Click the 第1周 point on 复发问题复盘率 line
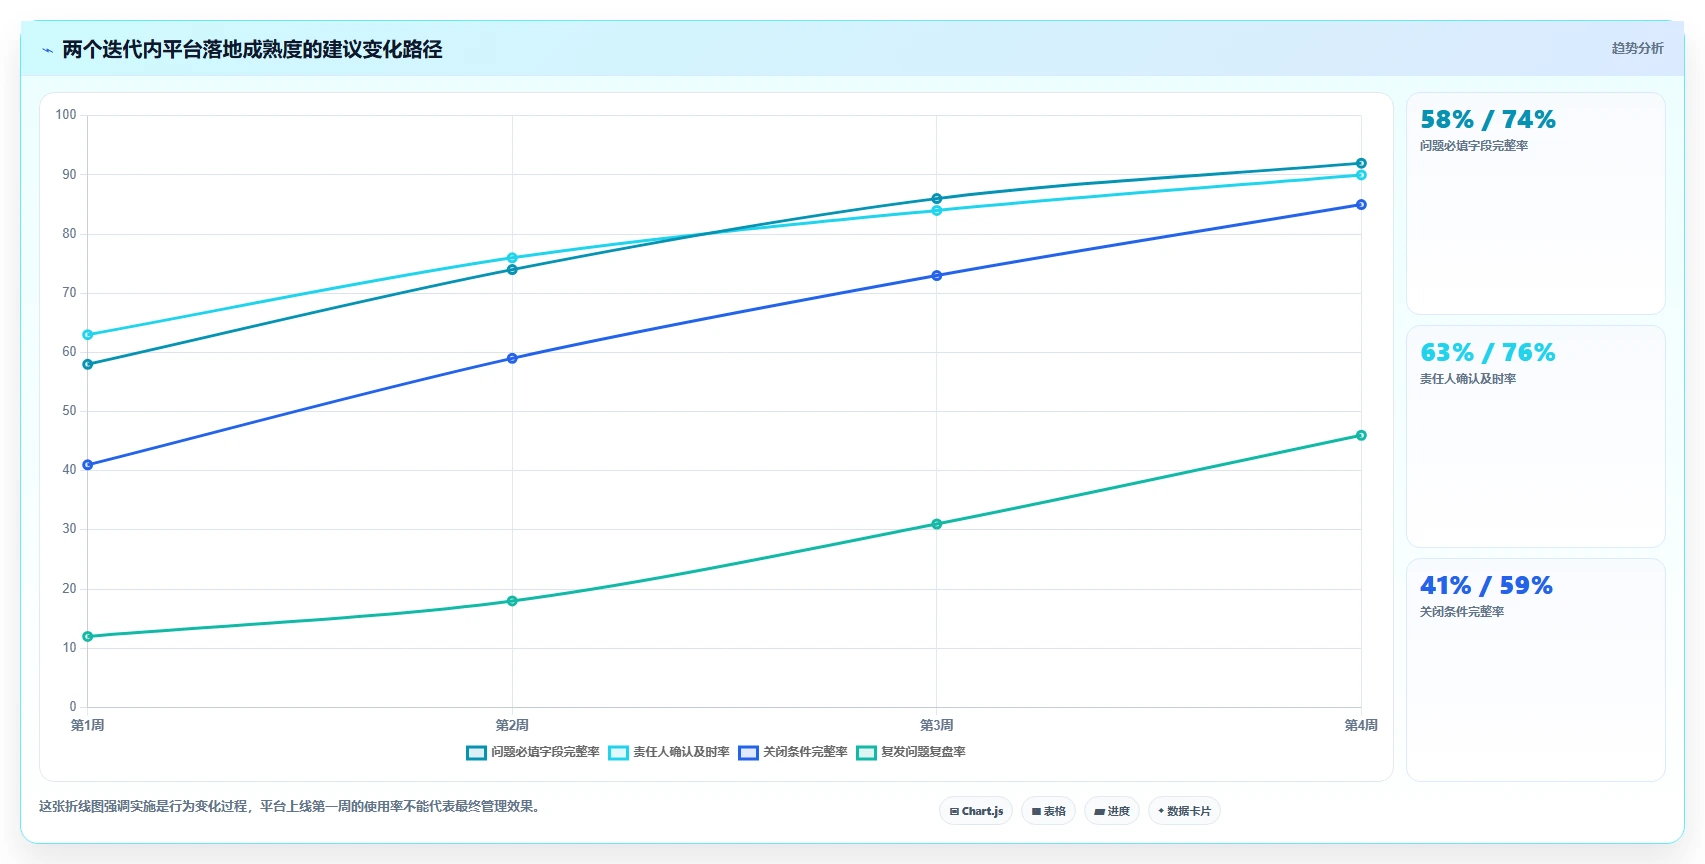 [x=88, y=636]
